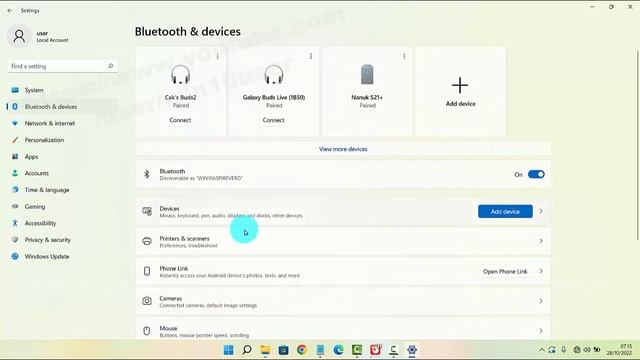Click View more devices link
This screenshot has width=640, height=360.
(343, 149)
